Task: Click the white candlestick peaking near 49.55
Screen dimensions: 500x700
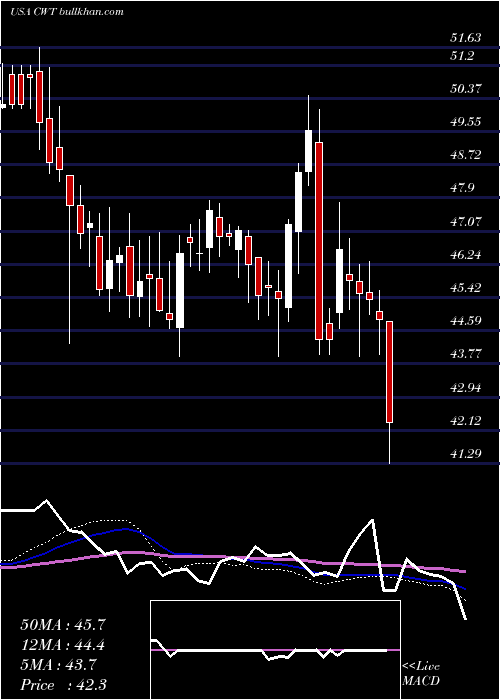Action: tap(308, 150)
